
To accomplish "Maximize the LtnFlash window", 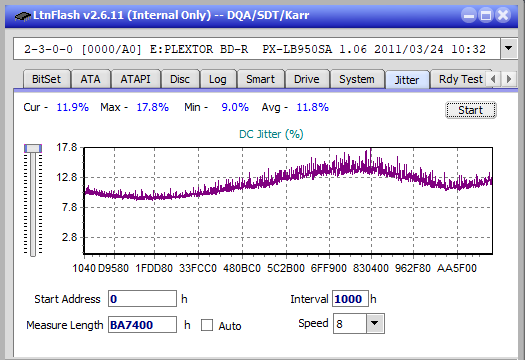I will 486,15.
